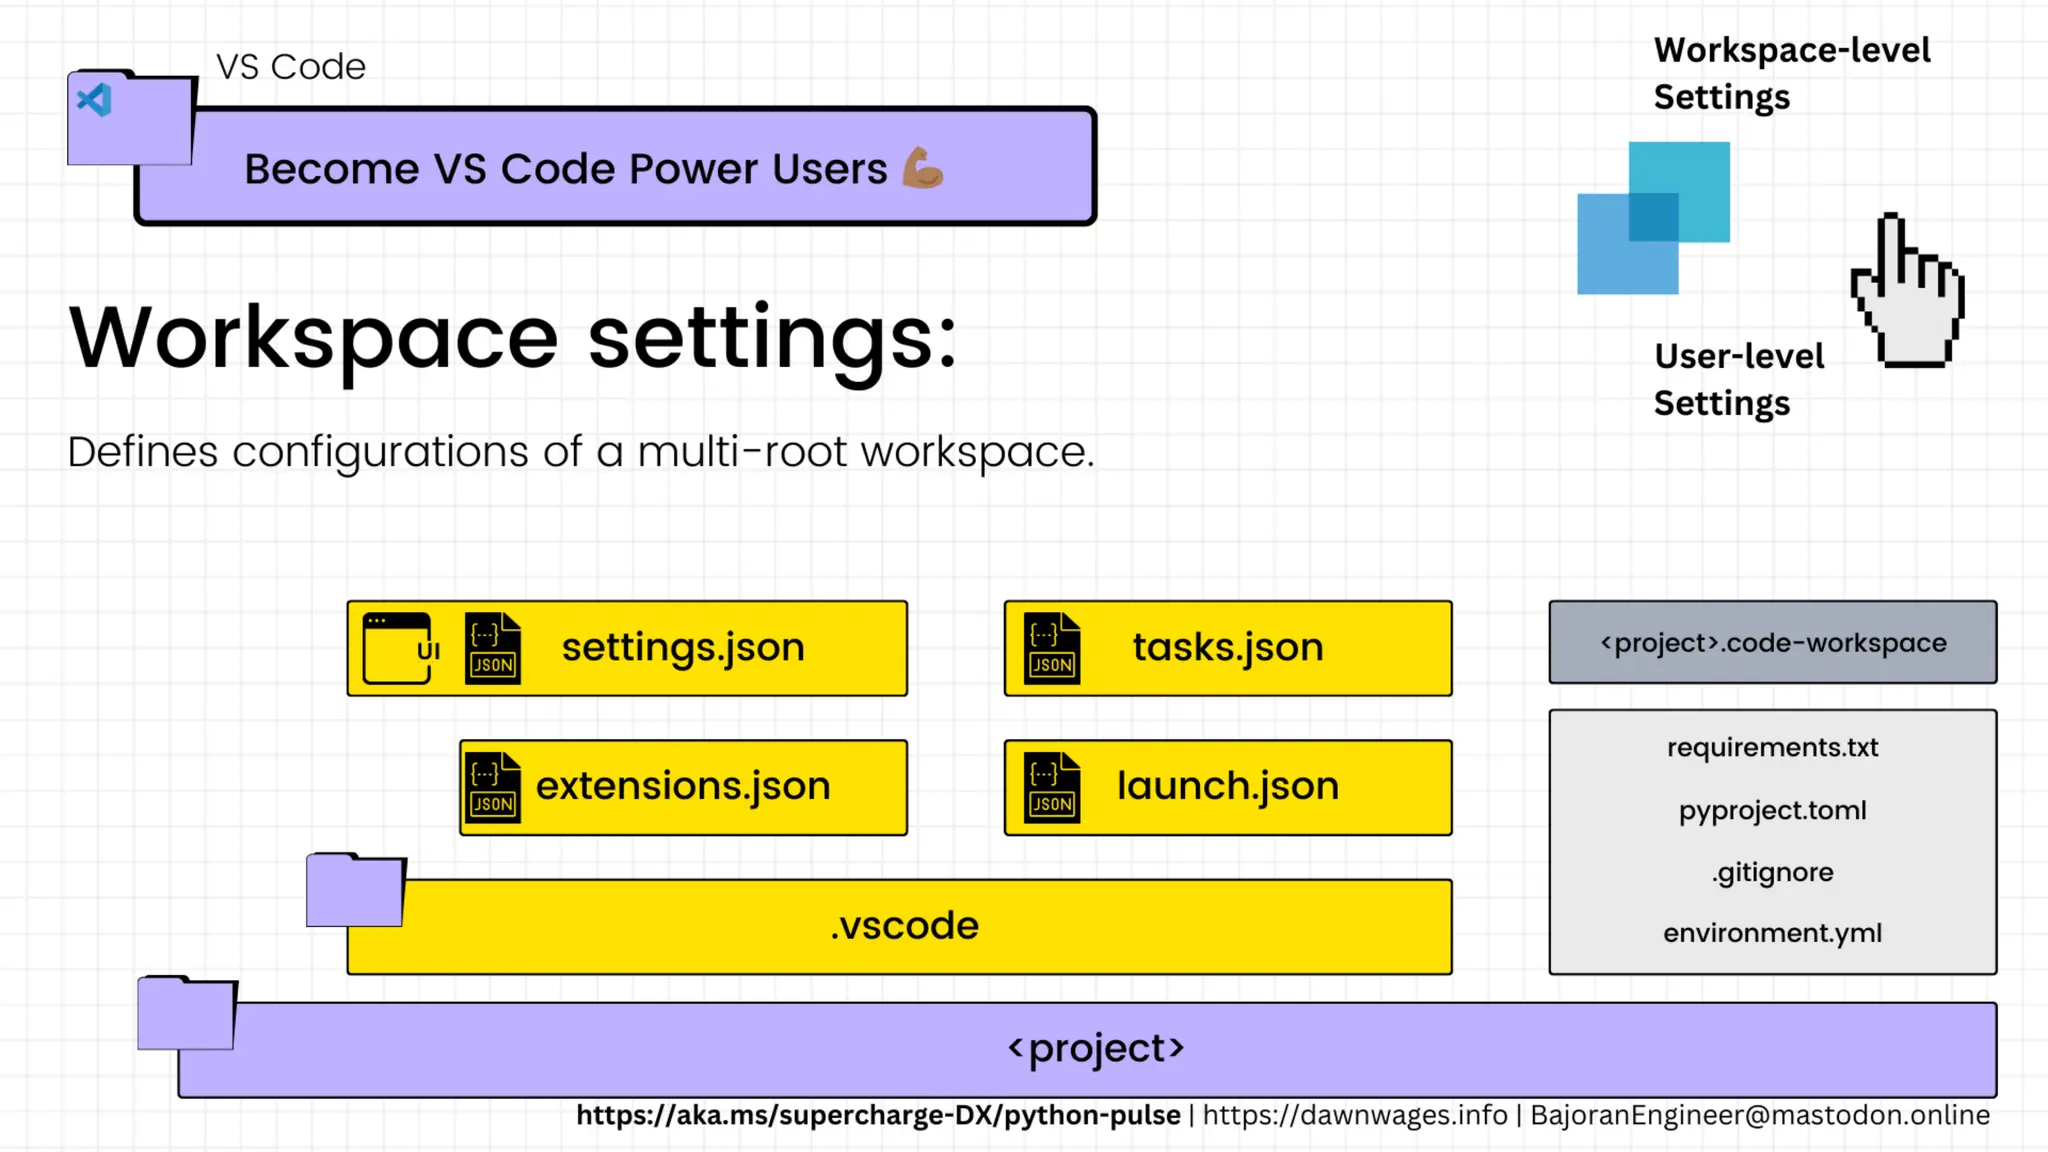
Task: Click the environment.yml file name
Action: (1773, 933)
